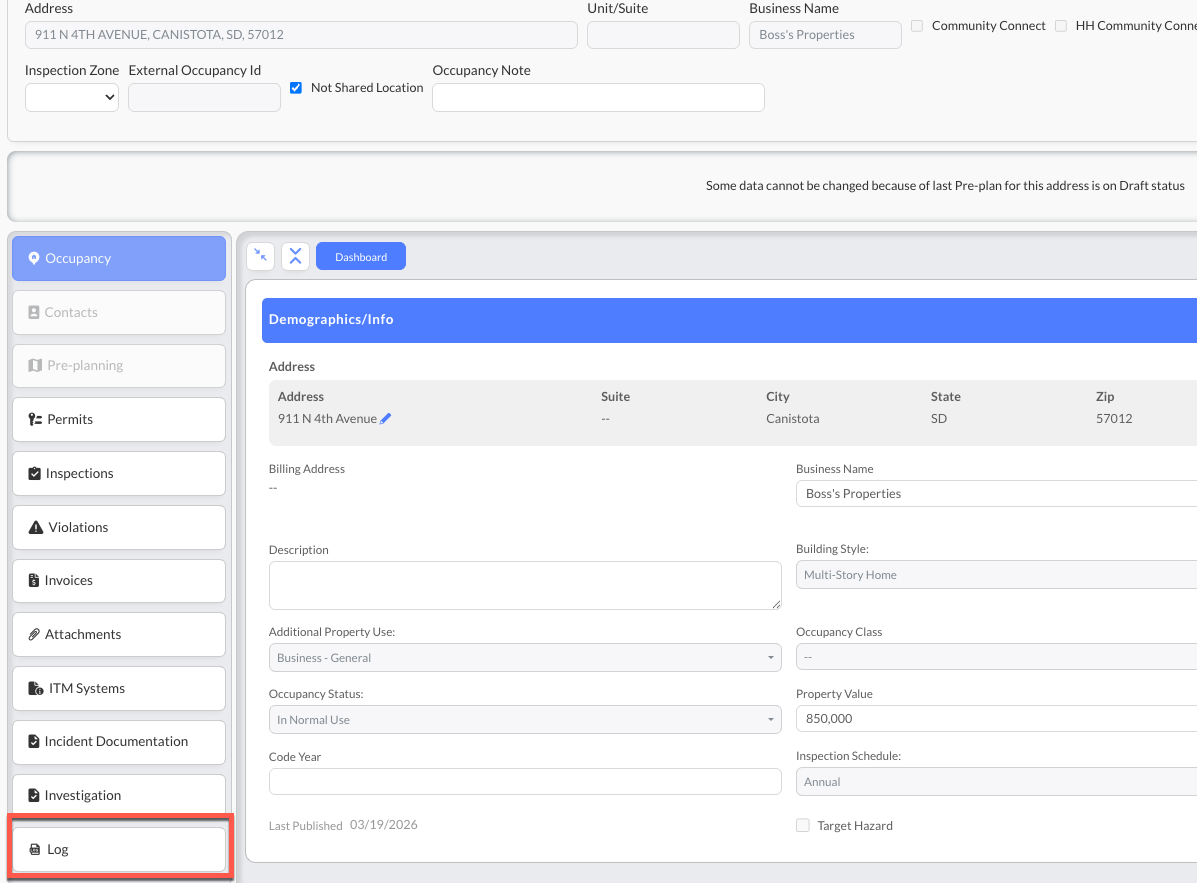
Task: Open the Invoices section
Action: pyautogui.click(x=119, y=581)
